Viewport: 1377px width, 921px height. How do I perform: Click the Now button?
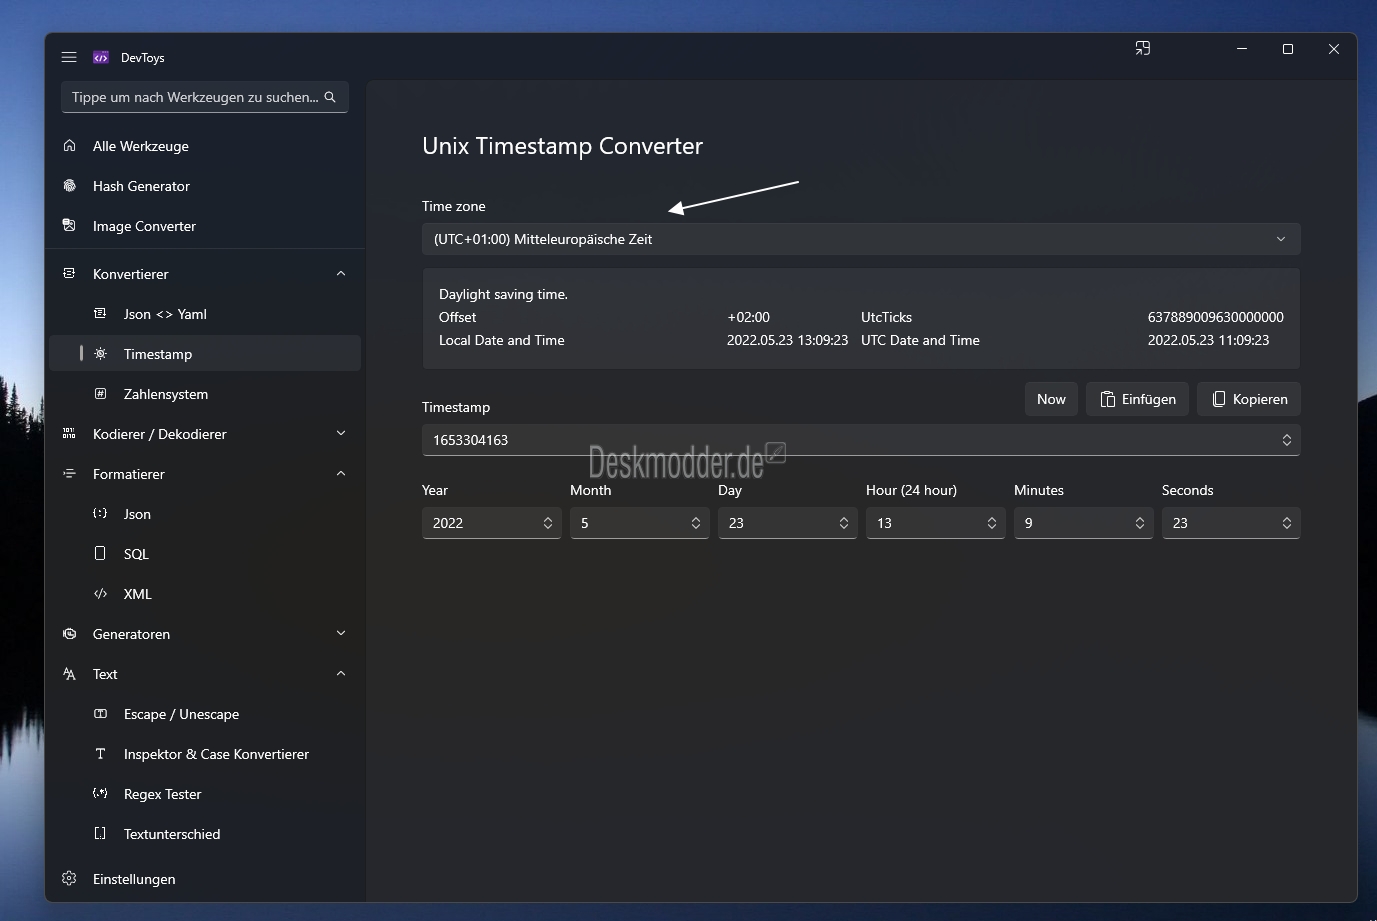(x=1051, y=399)
